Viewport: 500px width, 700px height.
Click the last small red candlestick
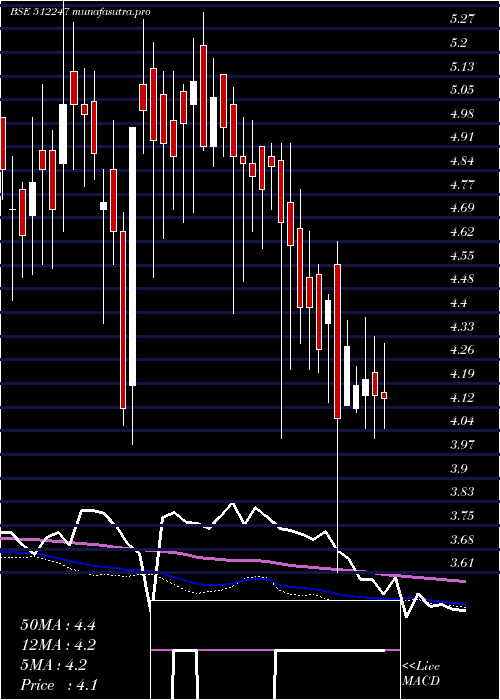[x=384, y=396]
